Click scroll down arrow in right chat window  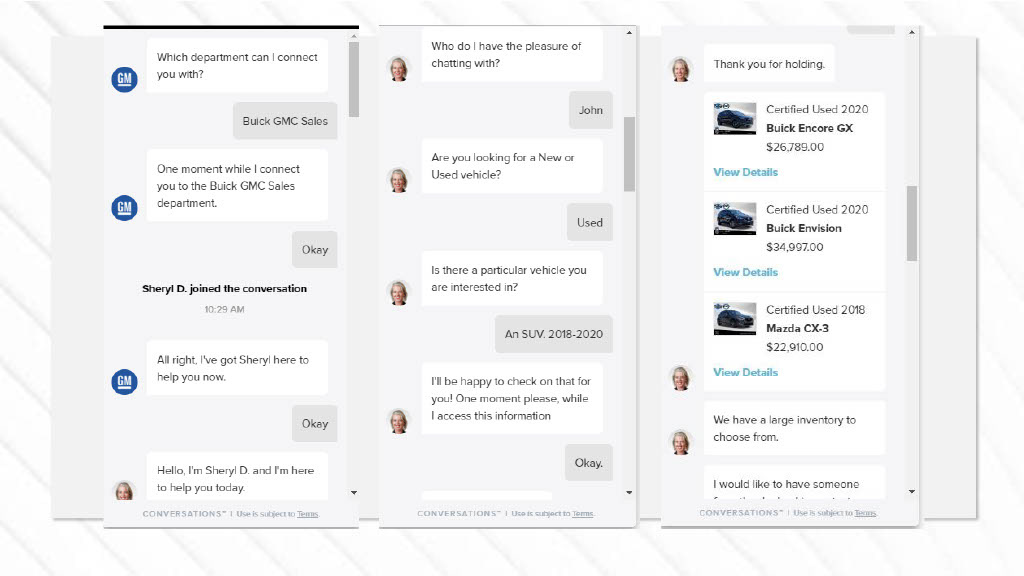pos(912,491)
